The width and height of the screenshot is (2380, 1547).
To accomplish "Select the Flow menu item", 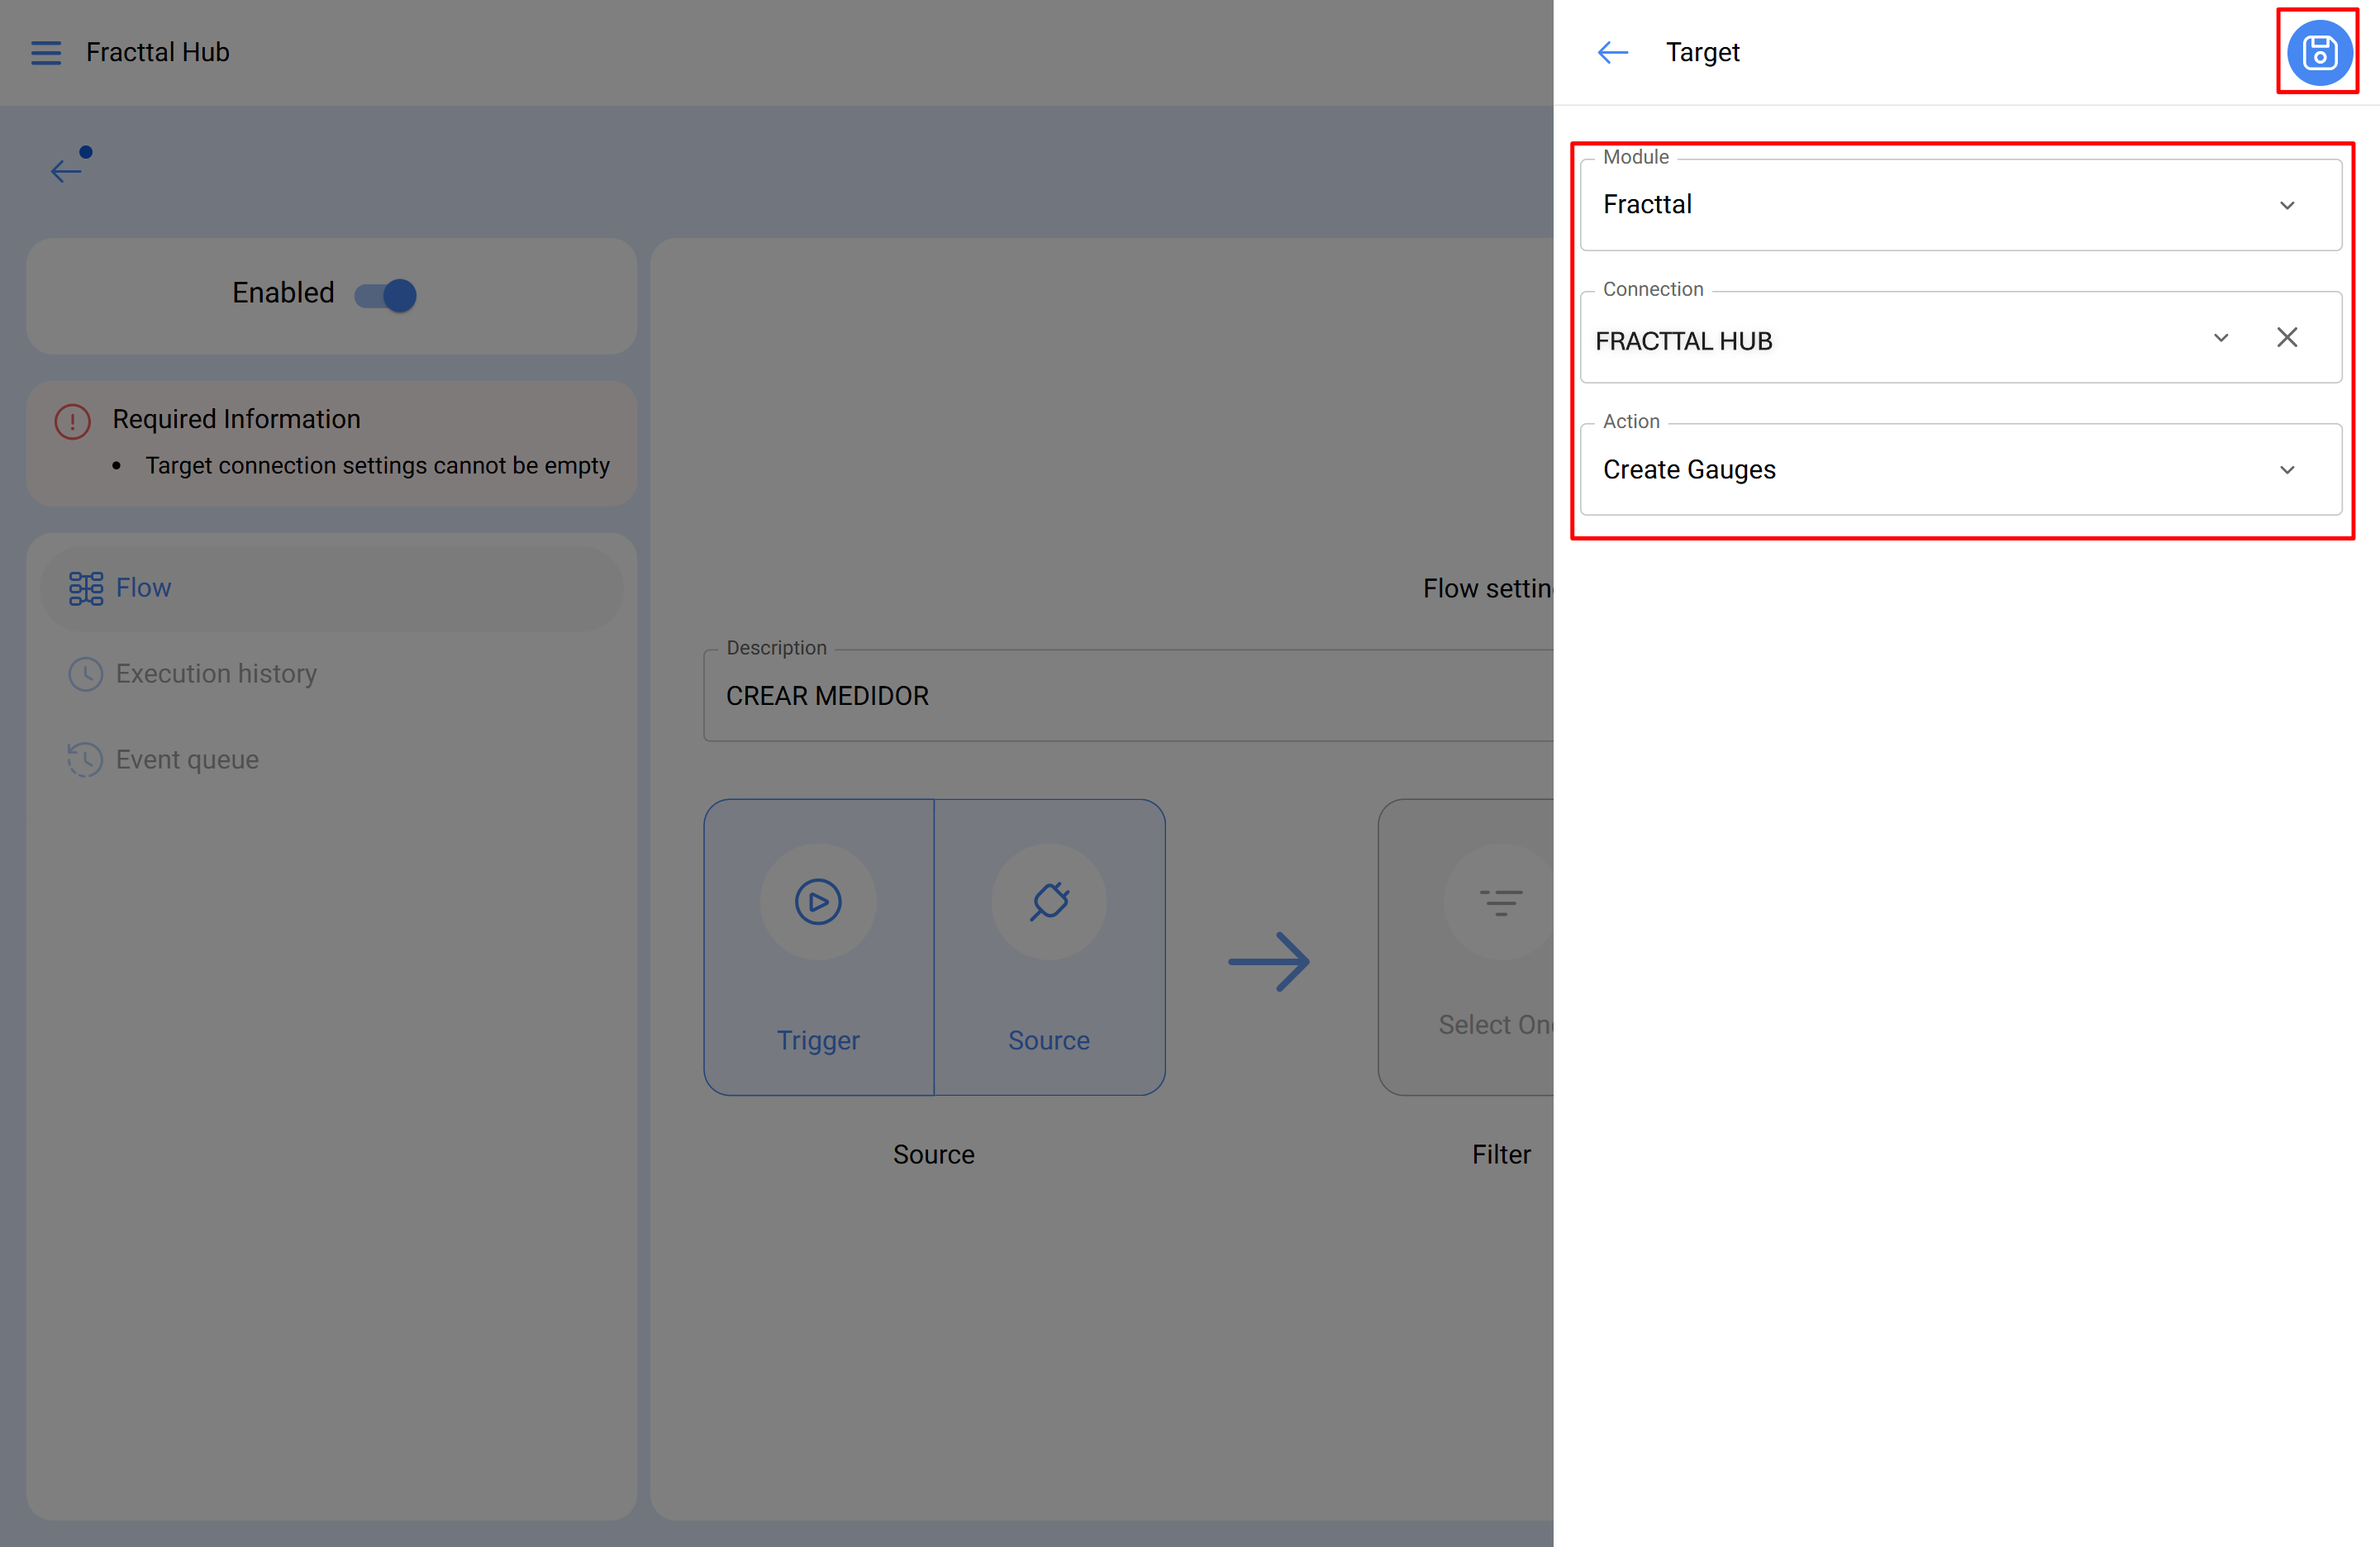I will 143,588.
